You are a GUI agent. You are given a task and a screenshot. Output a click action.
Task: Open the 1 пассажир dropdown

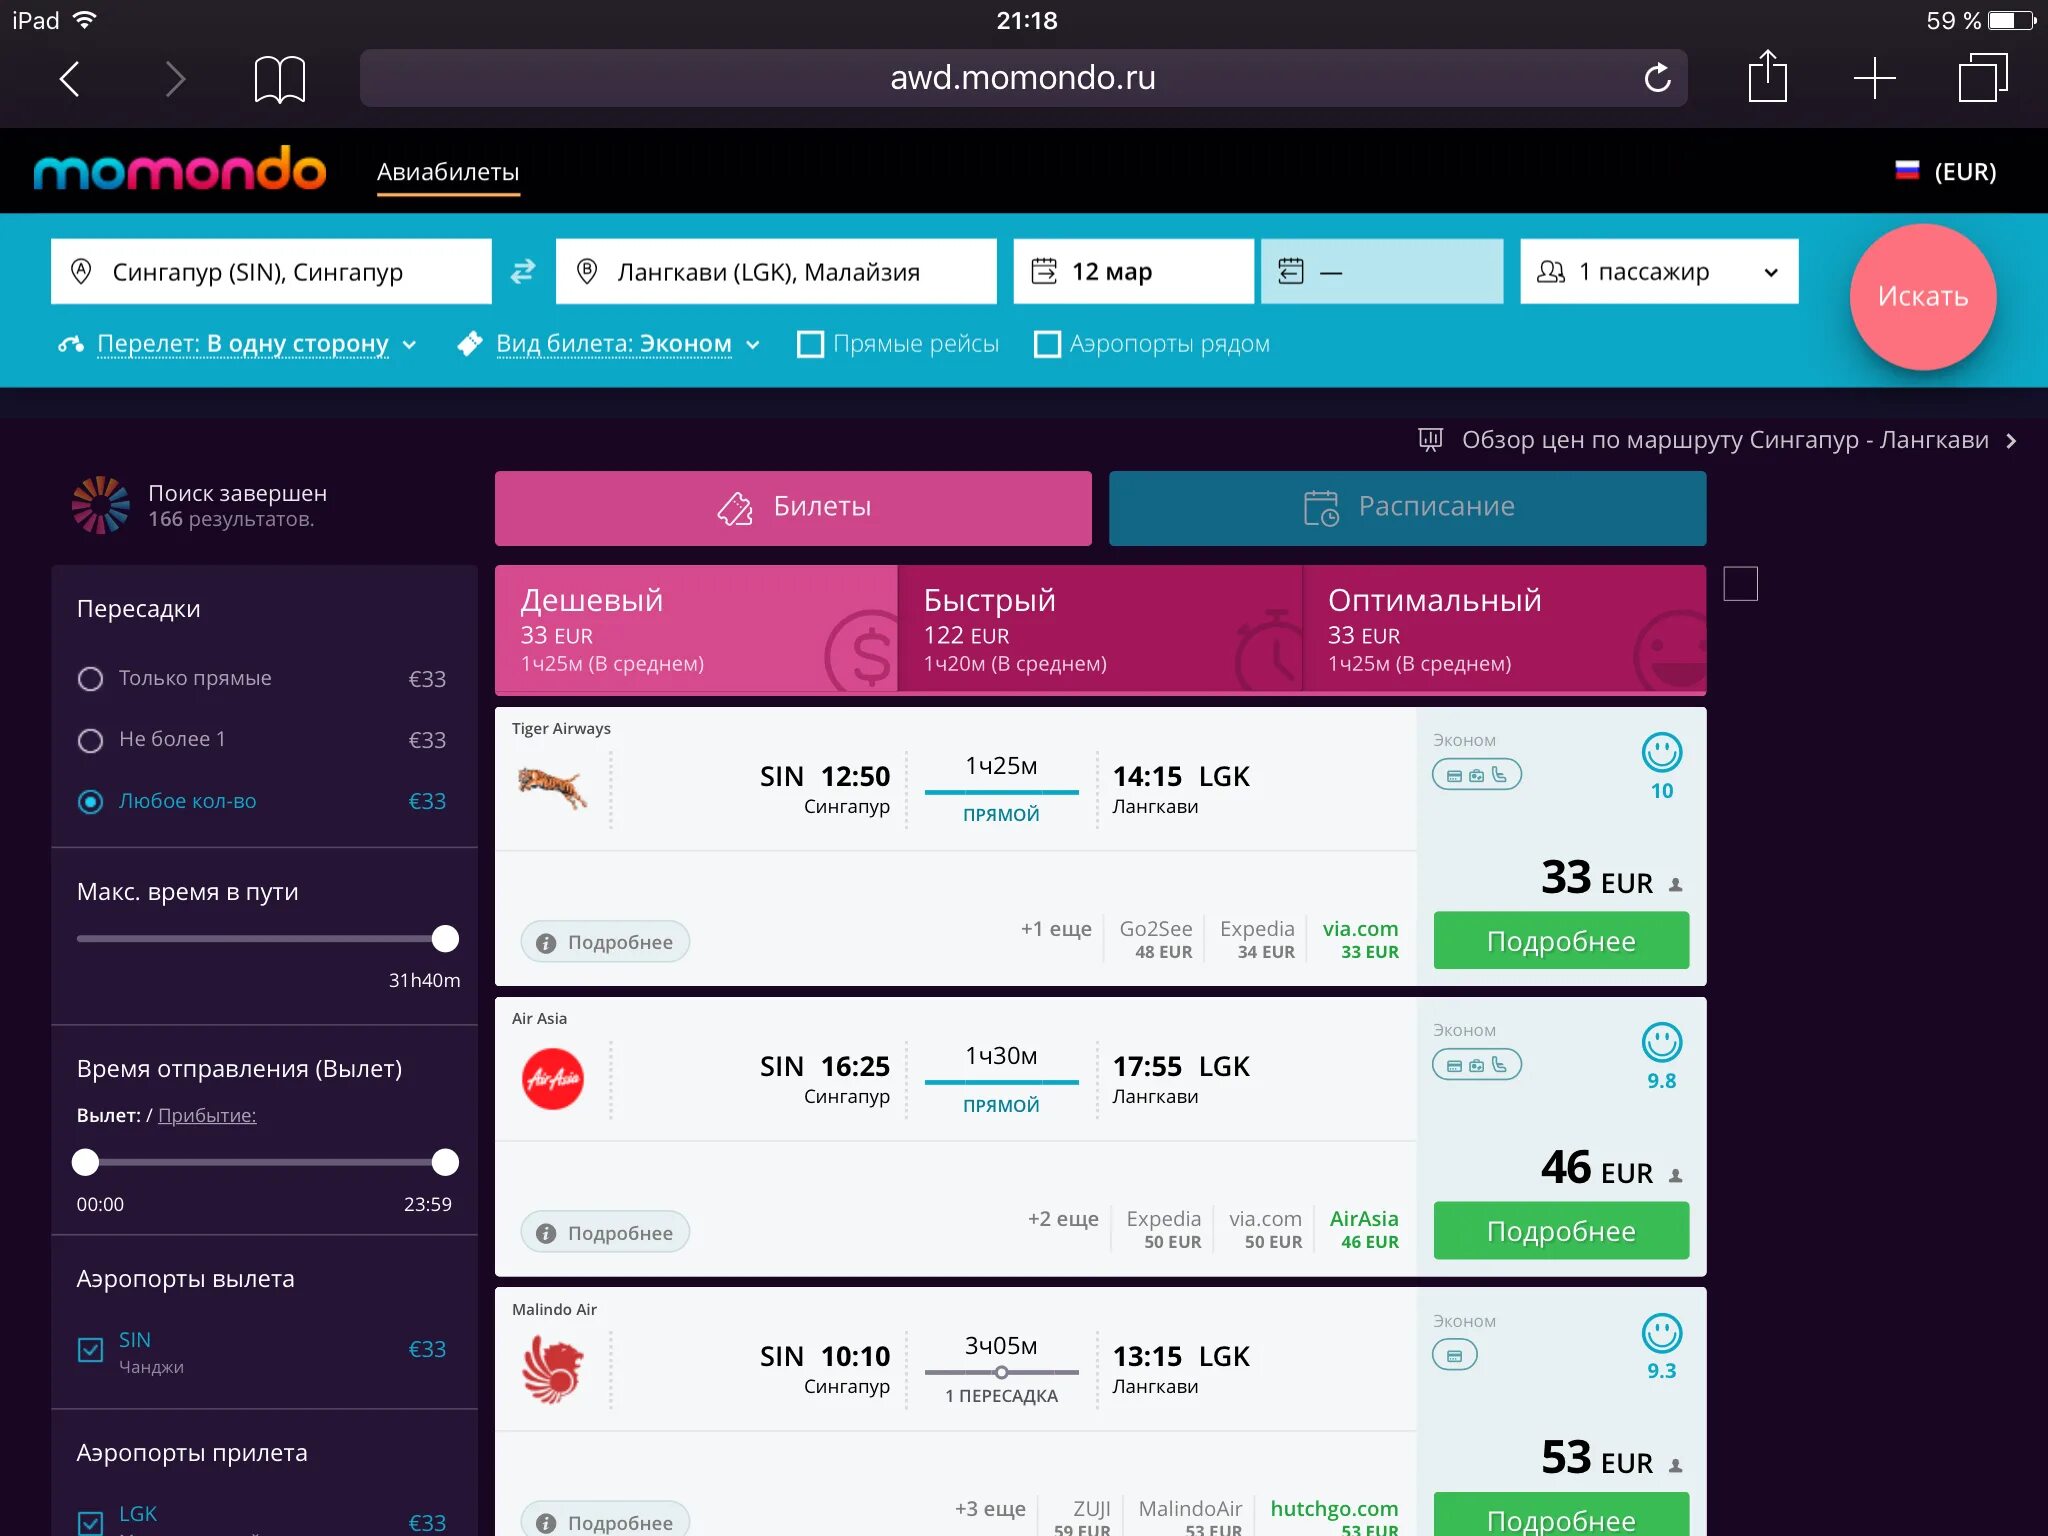[1658, 271]
